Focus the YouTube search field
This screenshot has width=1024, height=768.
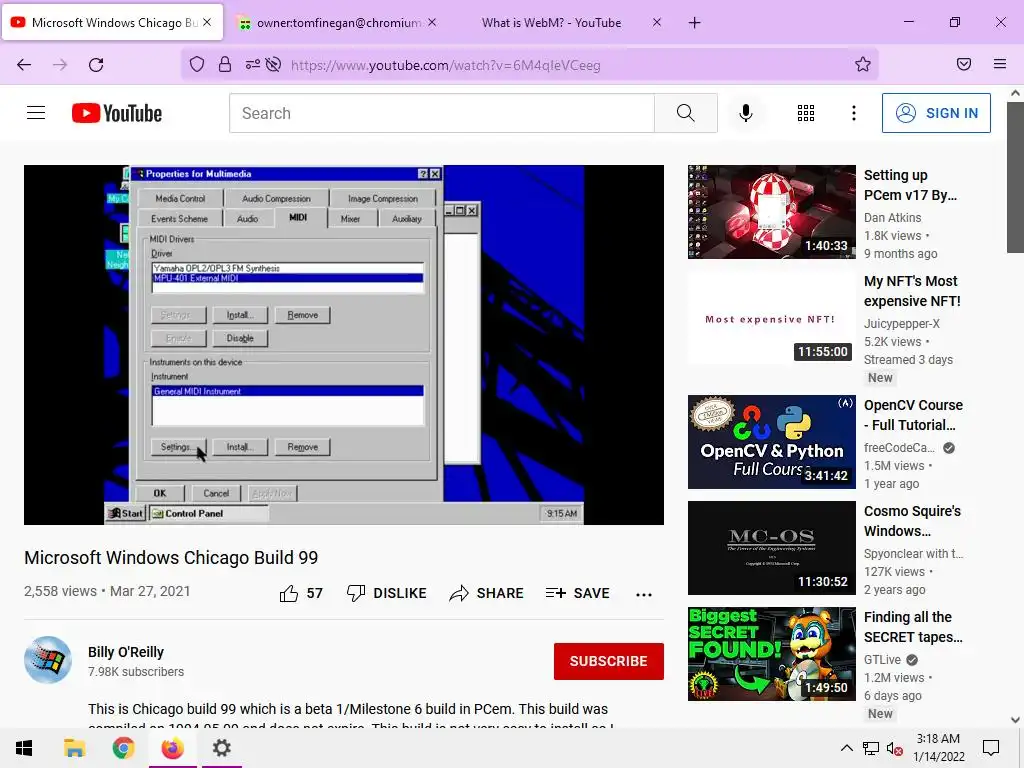(x=441, y=113)
